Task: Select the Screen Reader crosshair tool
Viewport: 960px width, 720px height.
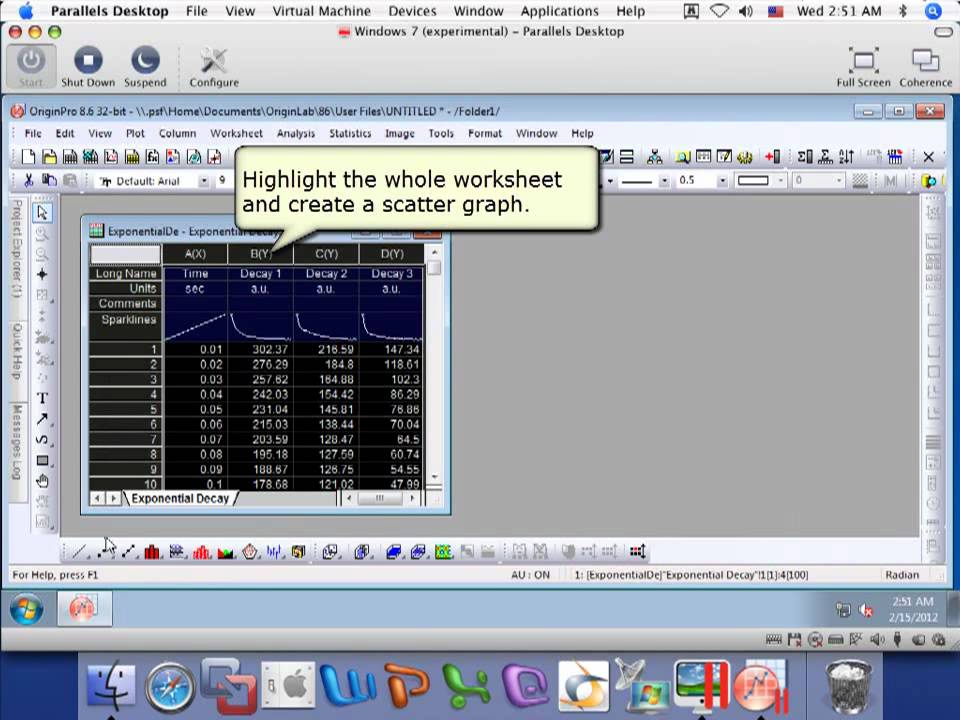Action: pos(42,274)
